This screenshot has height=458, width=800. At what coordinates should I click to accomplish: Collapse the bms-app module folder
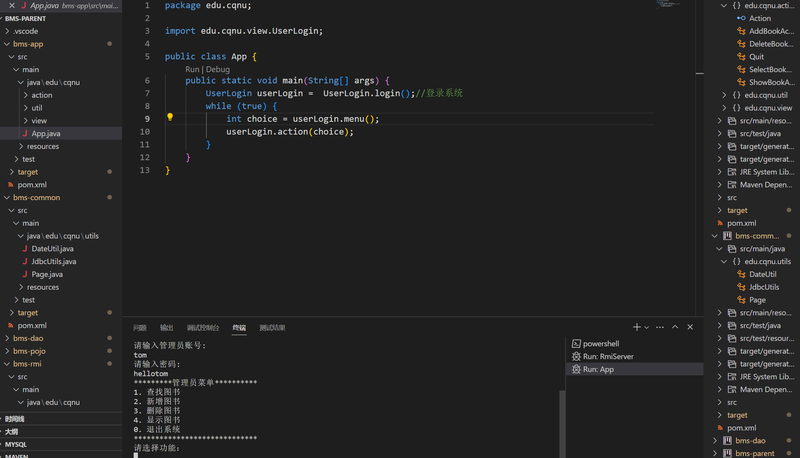[7, 44]
